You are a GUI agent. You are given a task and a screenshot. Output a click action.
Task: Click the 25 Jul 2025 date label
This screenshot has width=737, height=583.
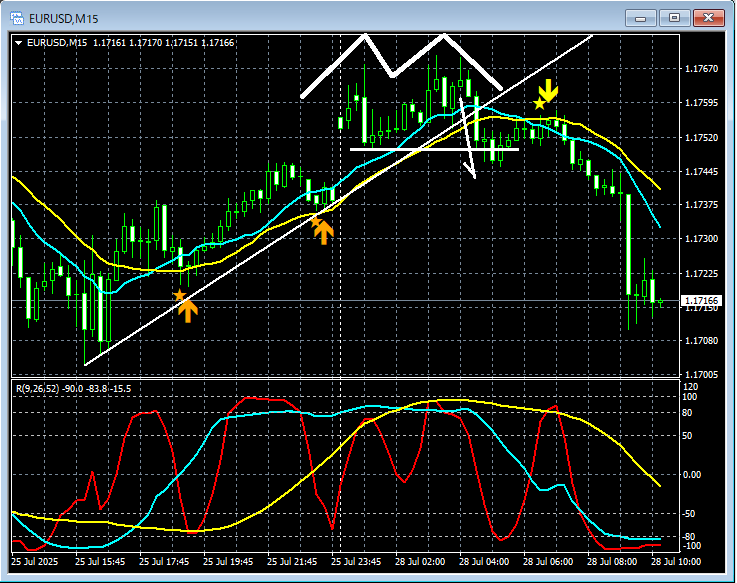click(35, 562)
